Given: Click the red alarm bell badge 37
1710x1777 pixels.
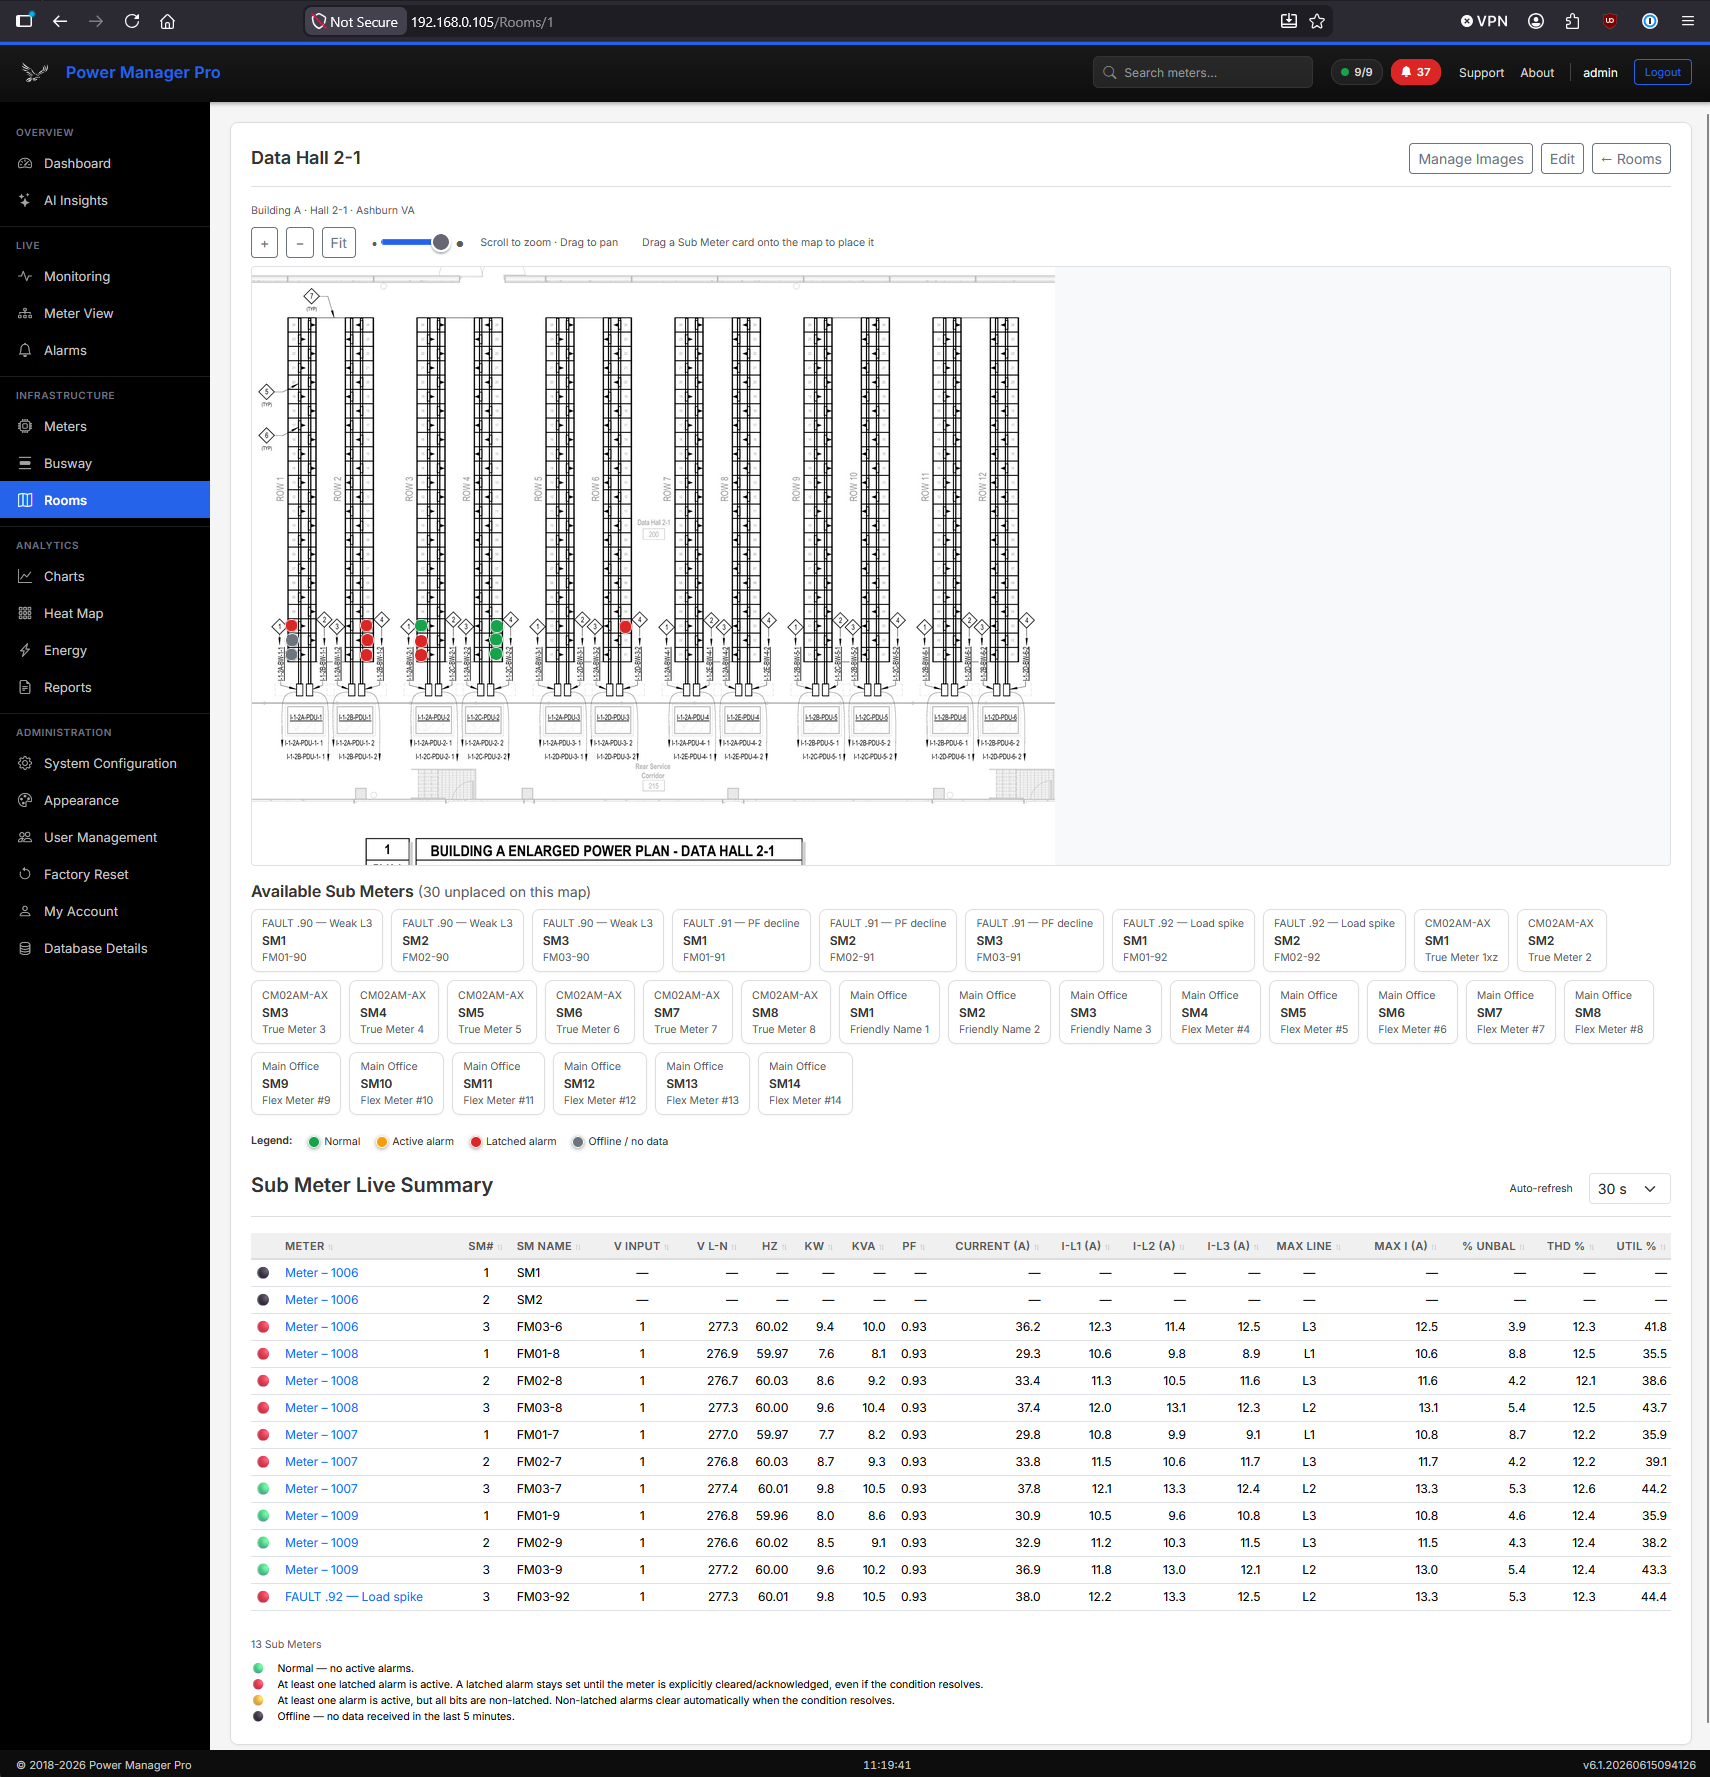Looking at the screenshot, I should 1415,72.
